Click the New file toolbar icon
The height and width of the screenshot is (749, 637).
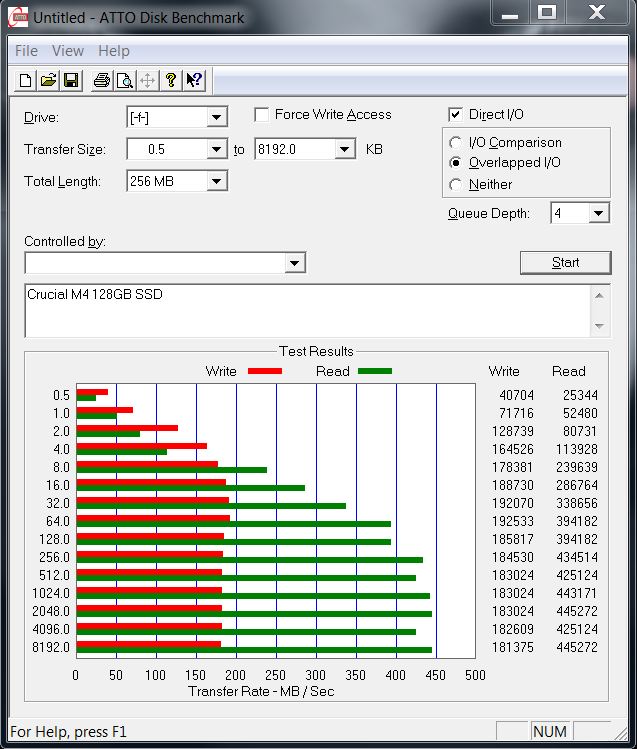click(26, 81)
